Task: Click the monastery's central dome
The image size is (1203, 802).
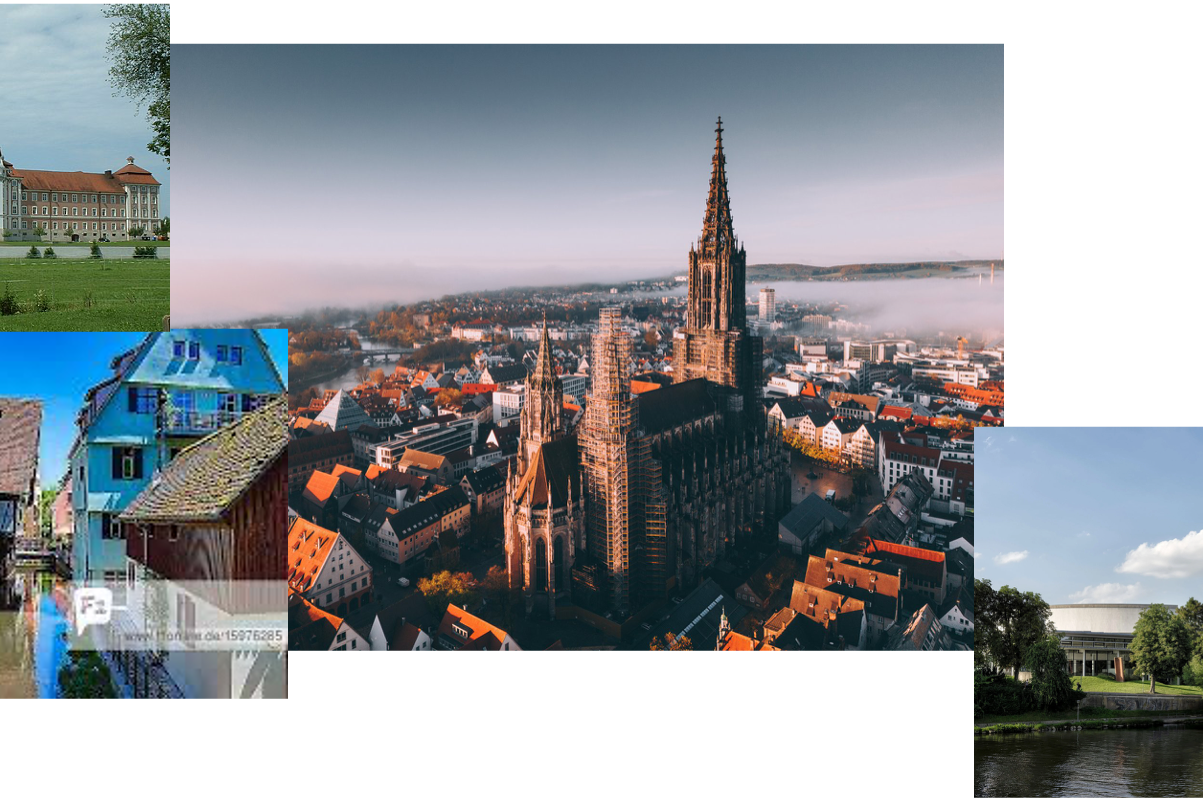Action: pos(128,158)
